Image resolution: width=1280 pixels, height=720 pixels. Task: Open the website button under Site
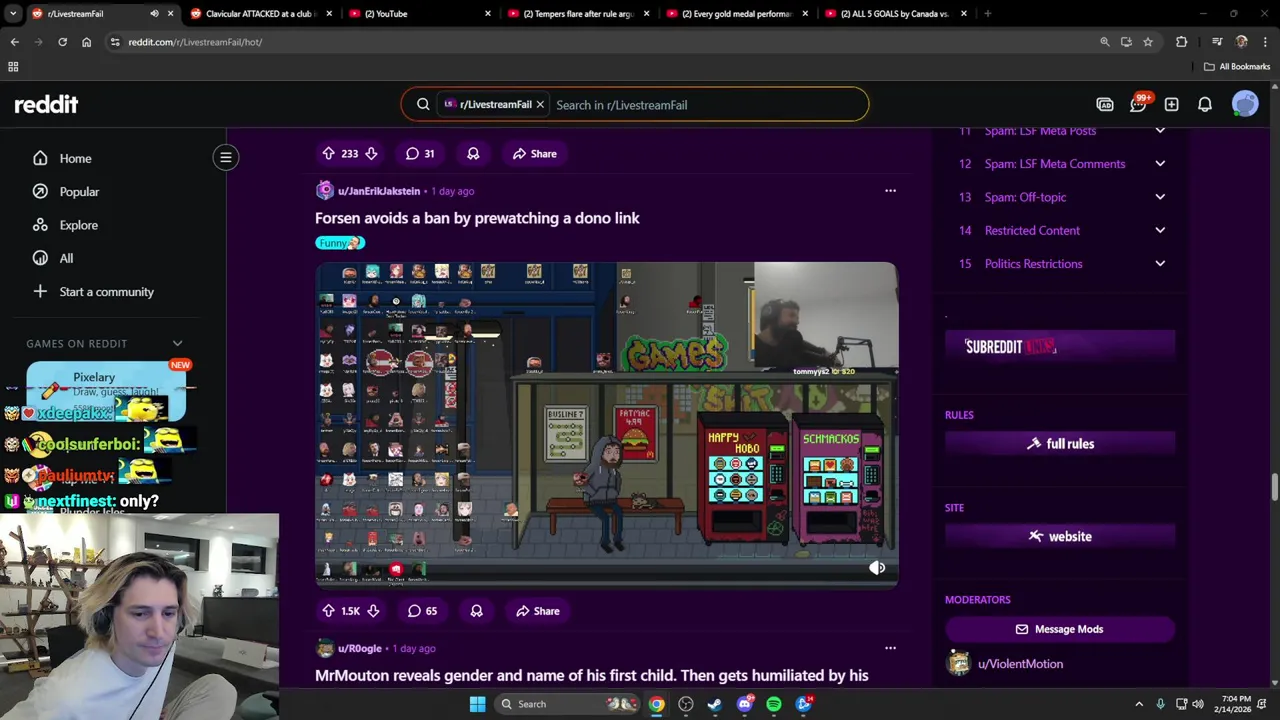pyautogui.click(x=1059, y=537)
